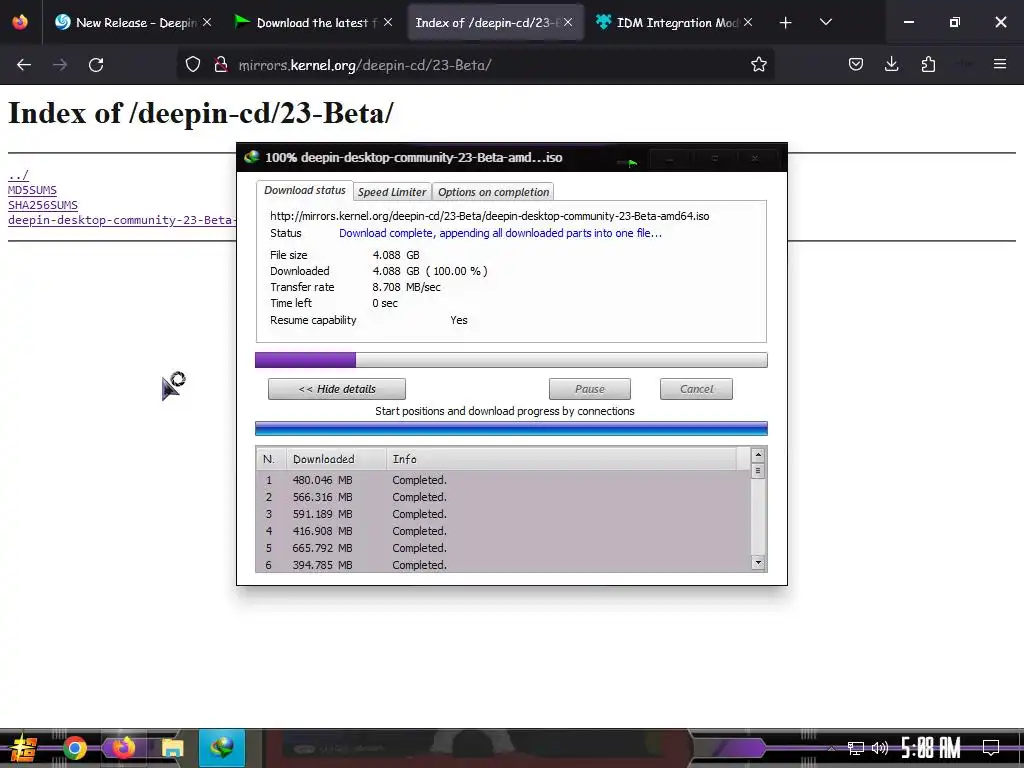
Task: Go back with the browser back arrow
Action: (x=24, y=65)
